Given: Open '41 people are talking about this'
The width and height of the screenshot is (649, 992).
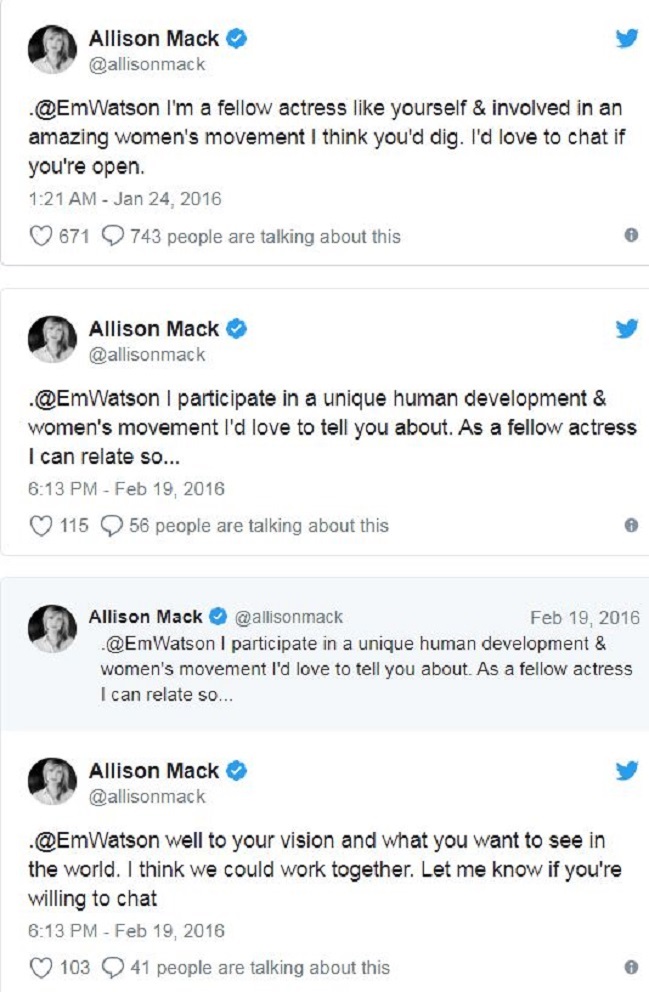Looking at the screenshot, I should pos(258,967).
